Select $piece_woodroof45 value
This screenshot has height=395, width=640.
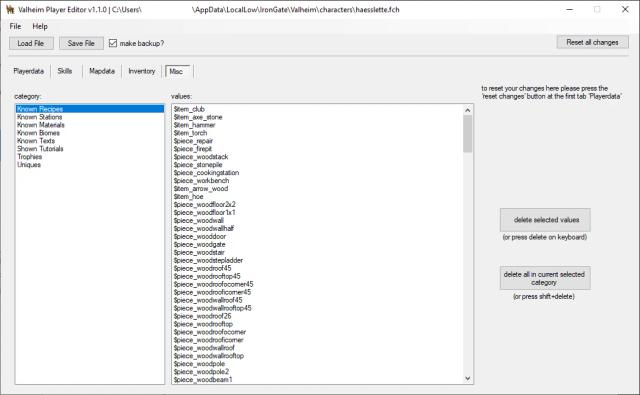(x=317, y=268)
